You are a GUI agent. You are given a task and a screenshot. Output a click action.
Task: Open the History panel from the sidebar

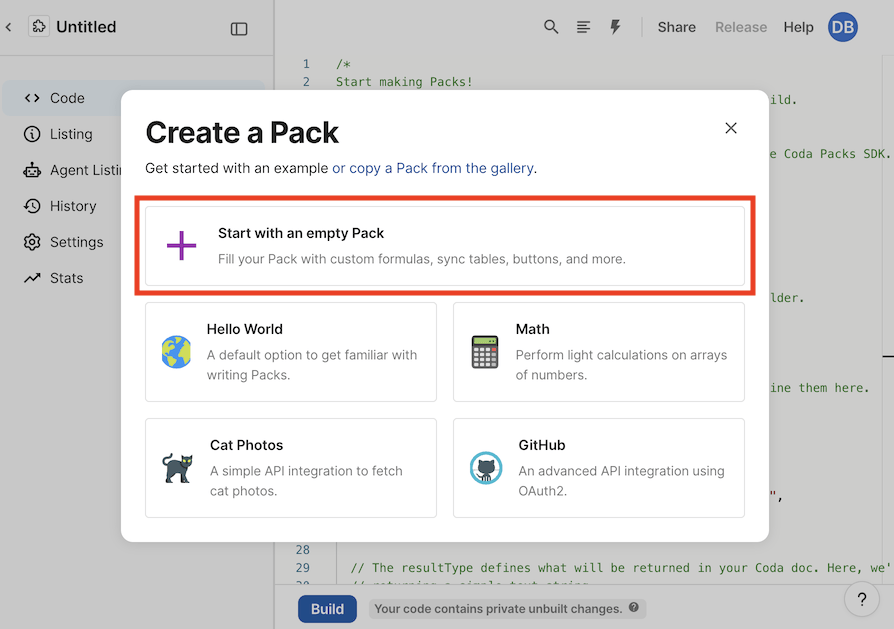coord(33,206)
